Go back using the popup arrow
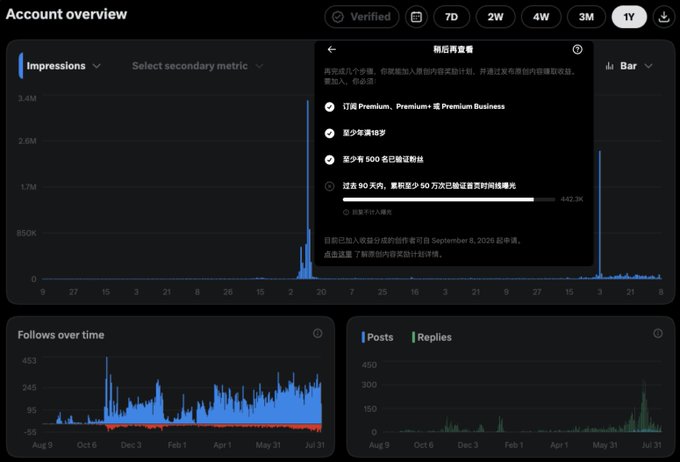Image resolution: width=680 pixels, height=462 pixels. point(332,49)
